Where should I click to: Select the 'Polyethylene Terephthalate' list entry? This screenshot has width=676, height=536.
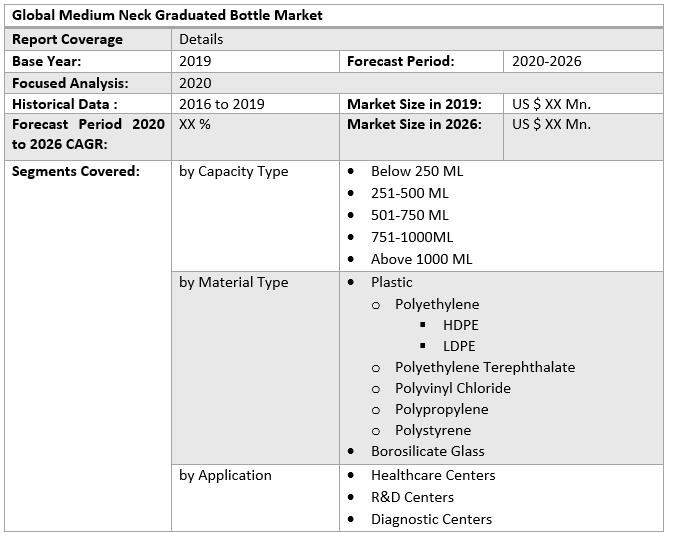(x=484, y=367)
